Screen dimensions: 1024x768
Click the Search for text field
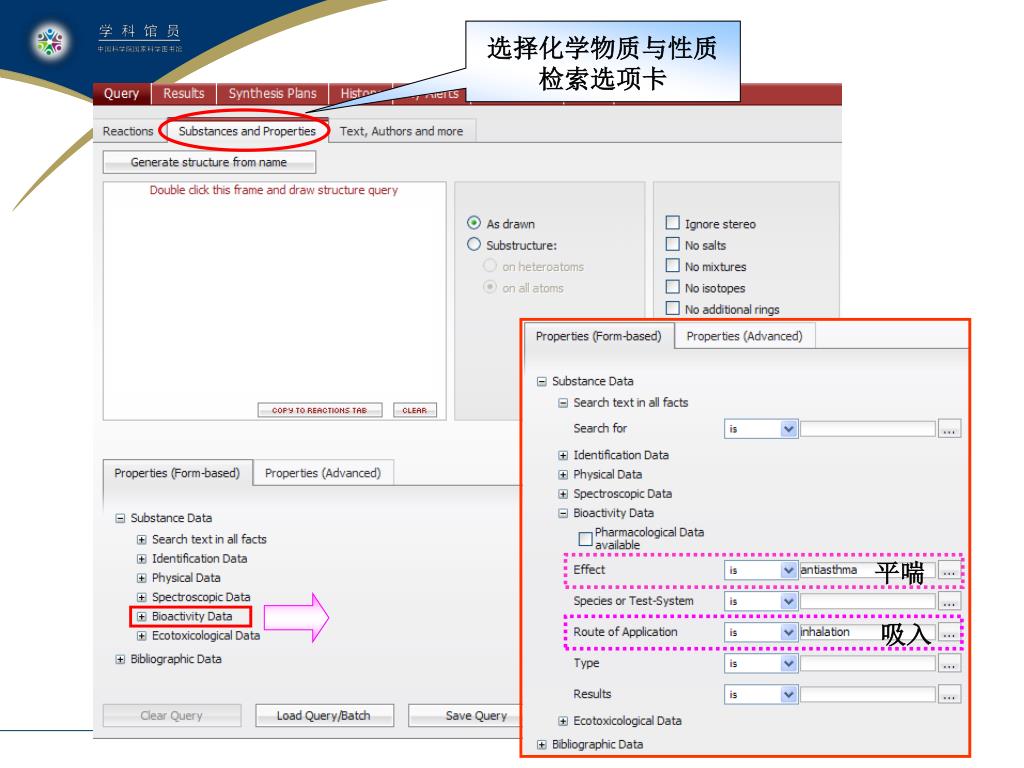pos(867,428)
